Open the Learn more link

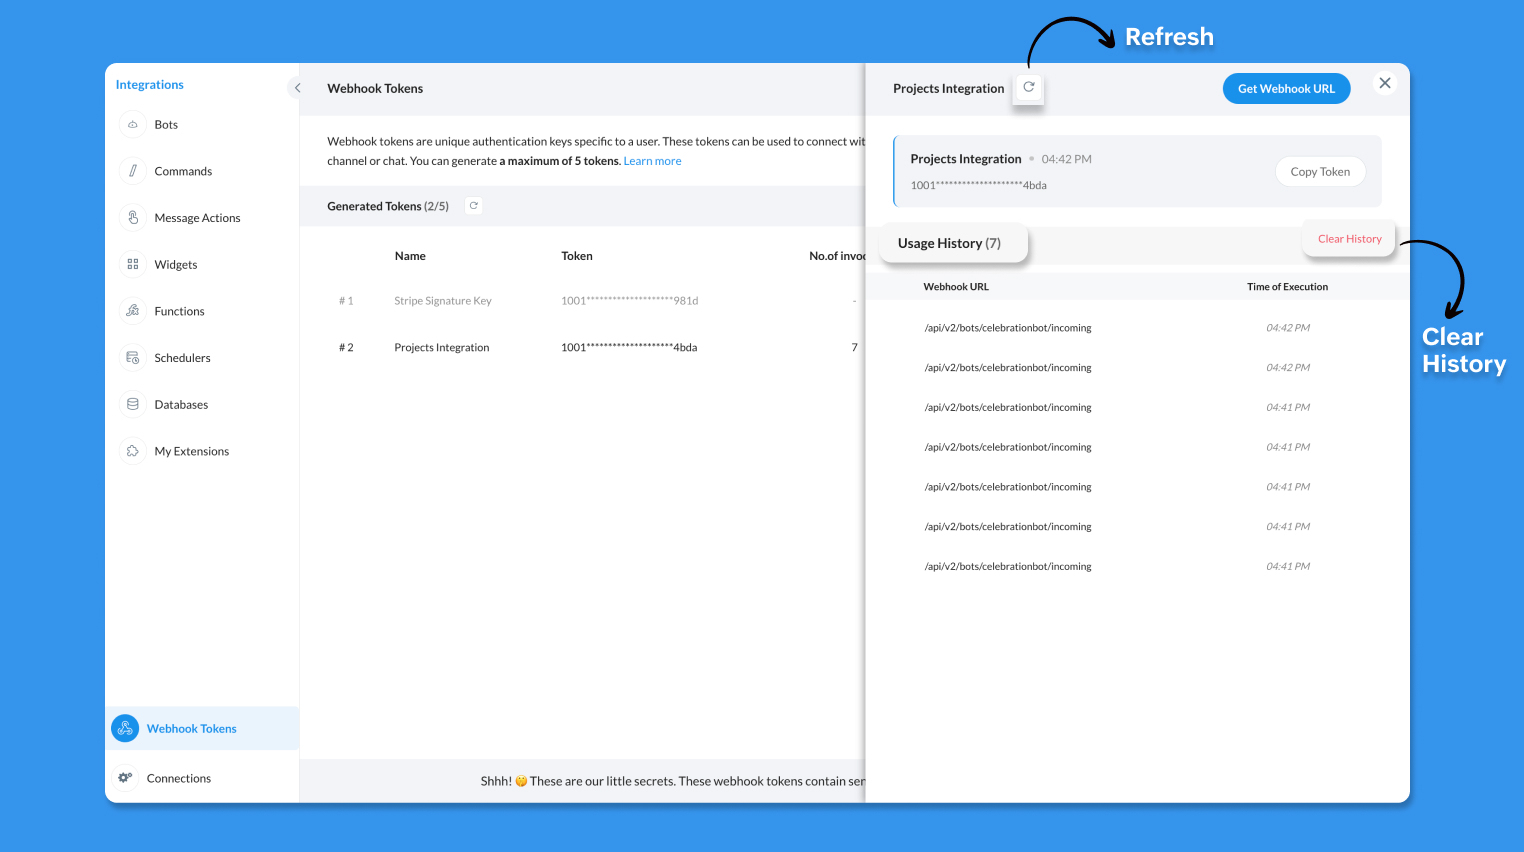point(652,161)
